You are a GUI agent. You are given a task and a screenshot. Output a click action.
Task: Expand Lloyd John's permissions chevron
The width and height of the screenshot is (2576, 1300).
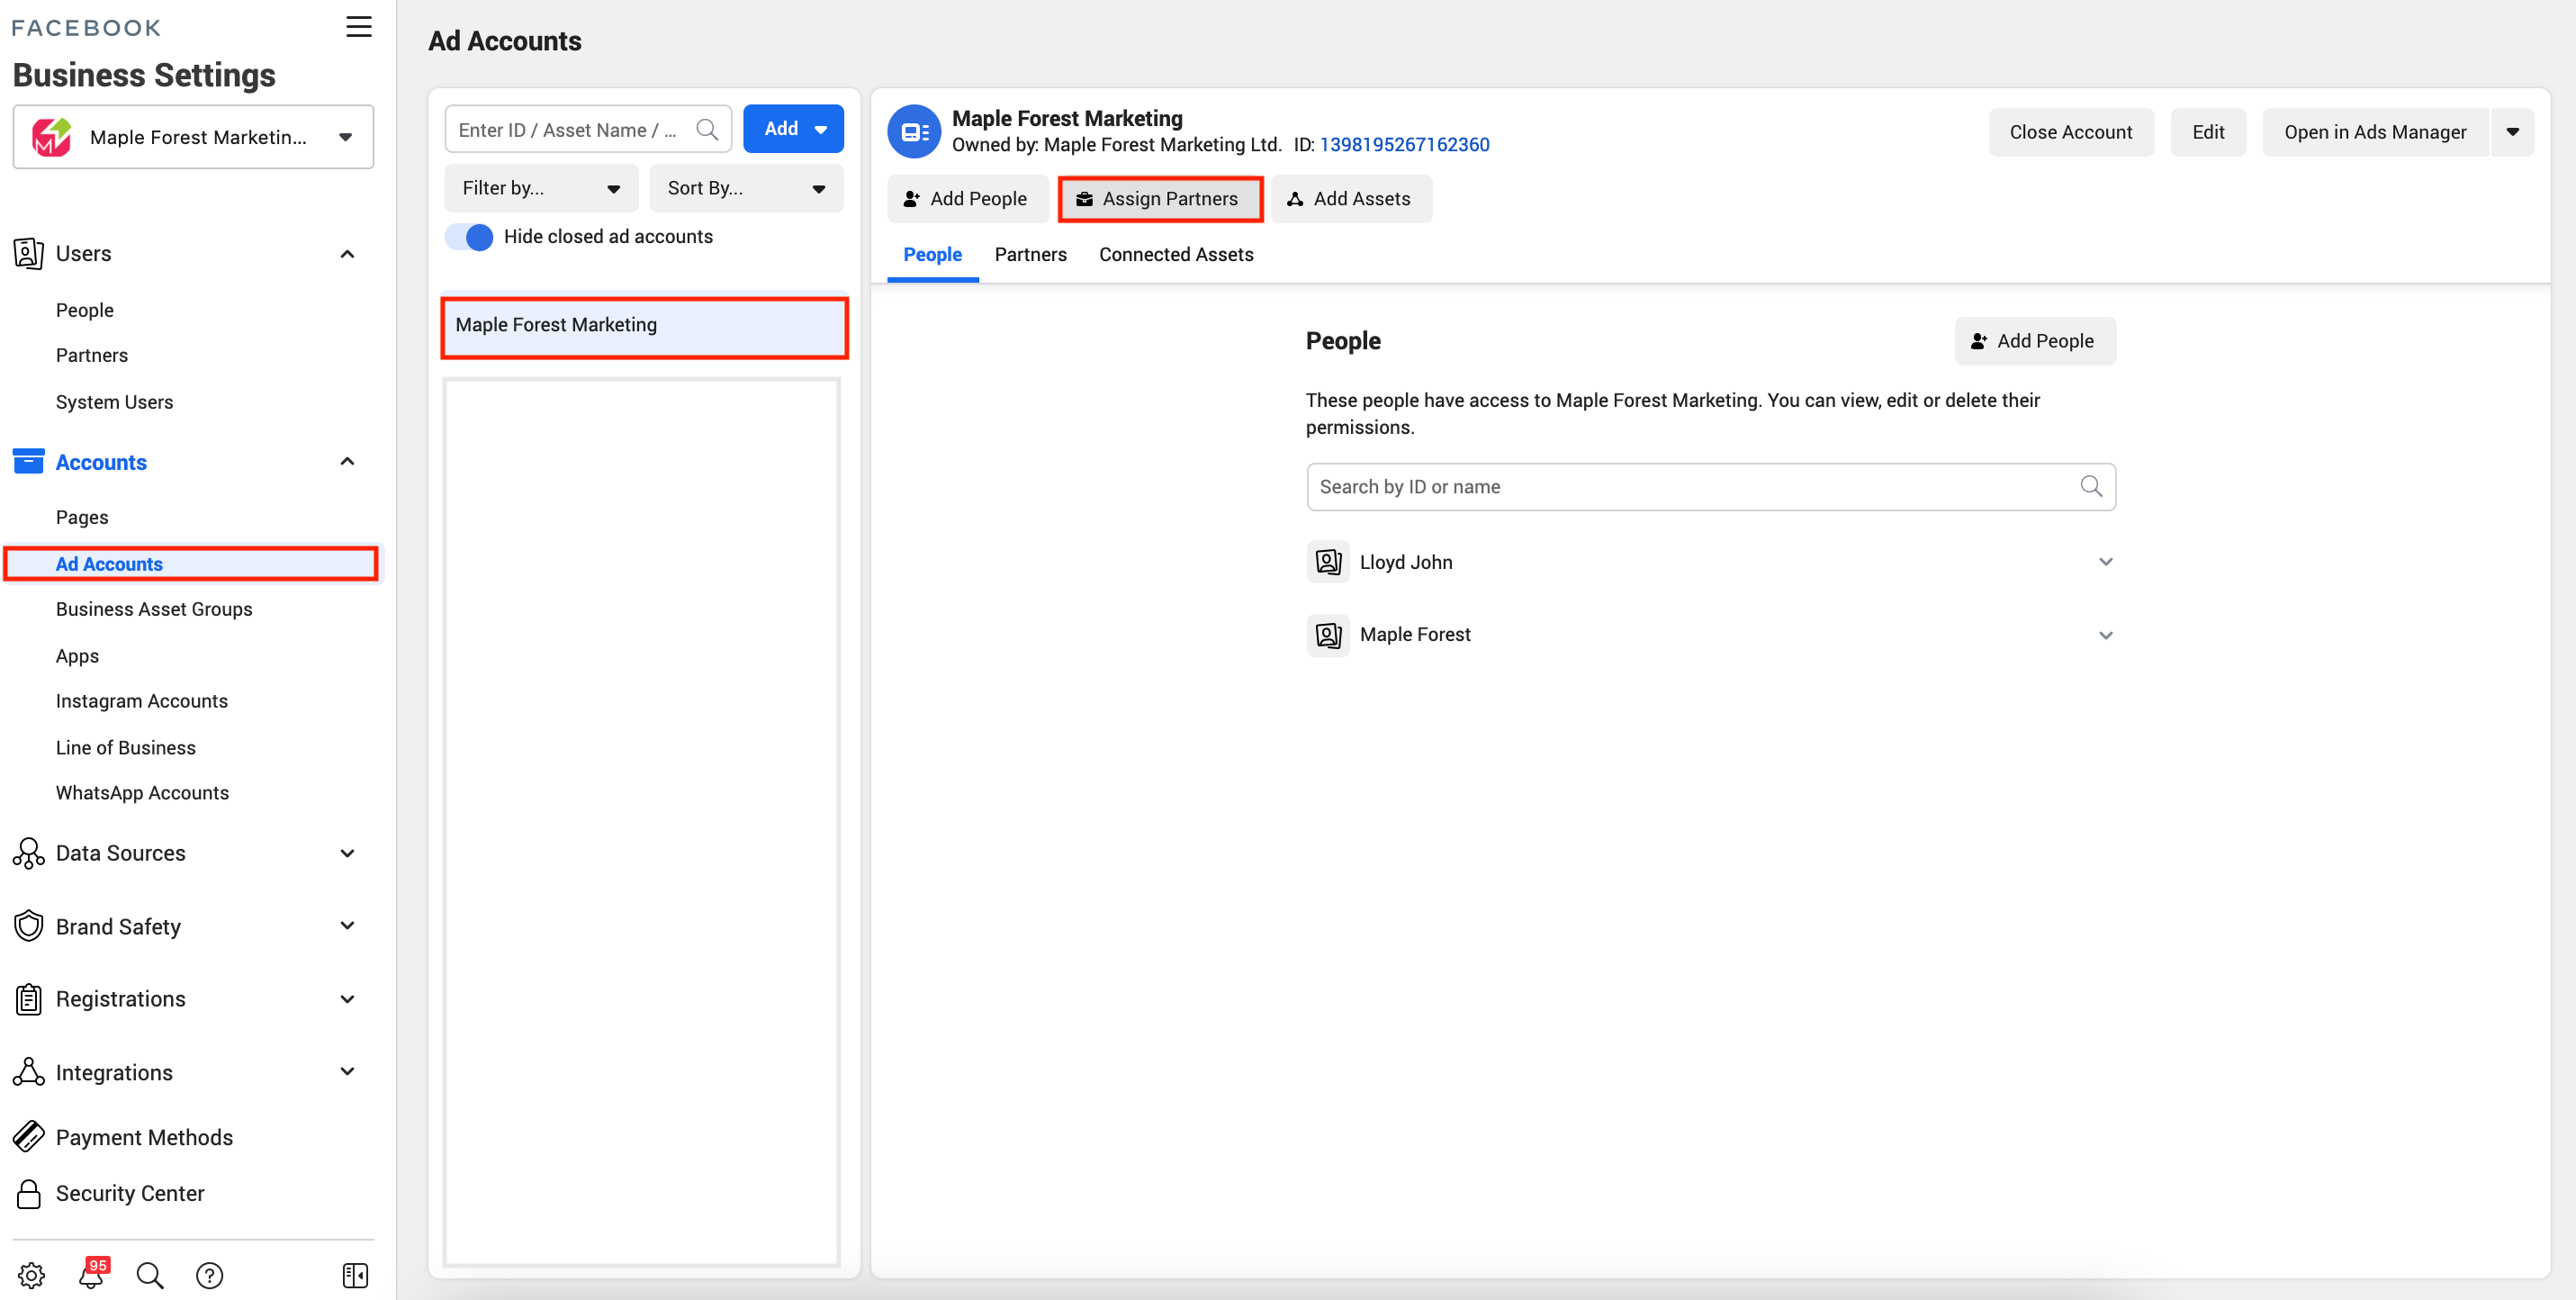click(2105, 562)
